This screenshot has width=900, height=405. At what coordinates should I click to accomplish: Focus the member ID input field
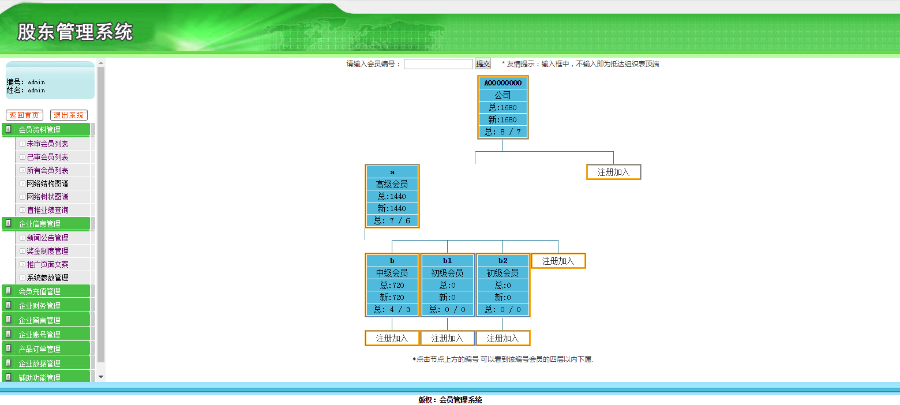(439, 64)
